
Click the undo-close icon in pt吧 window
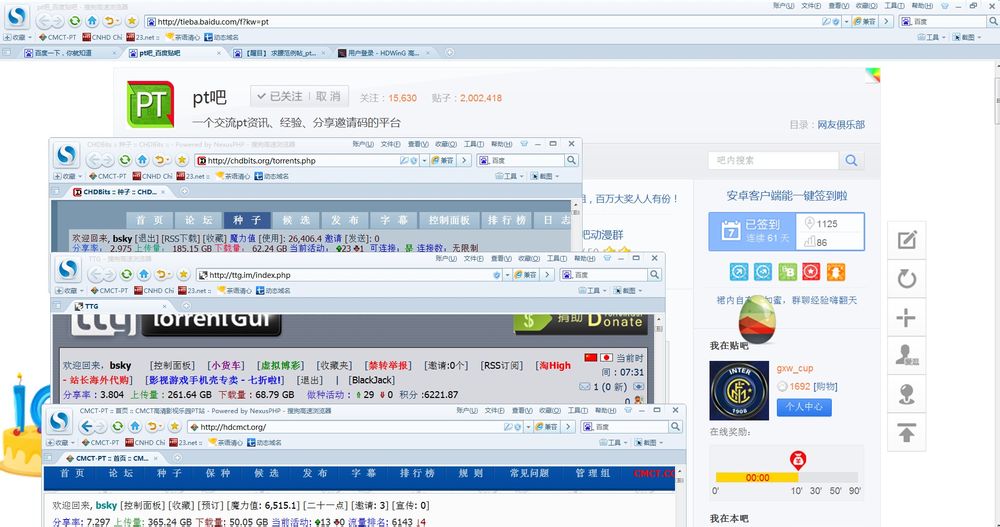[110, 21]
